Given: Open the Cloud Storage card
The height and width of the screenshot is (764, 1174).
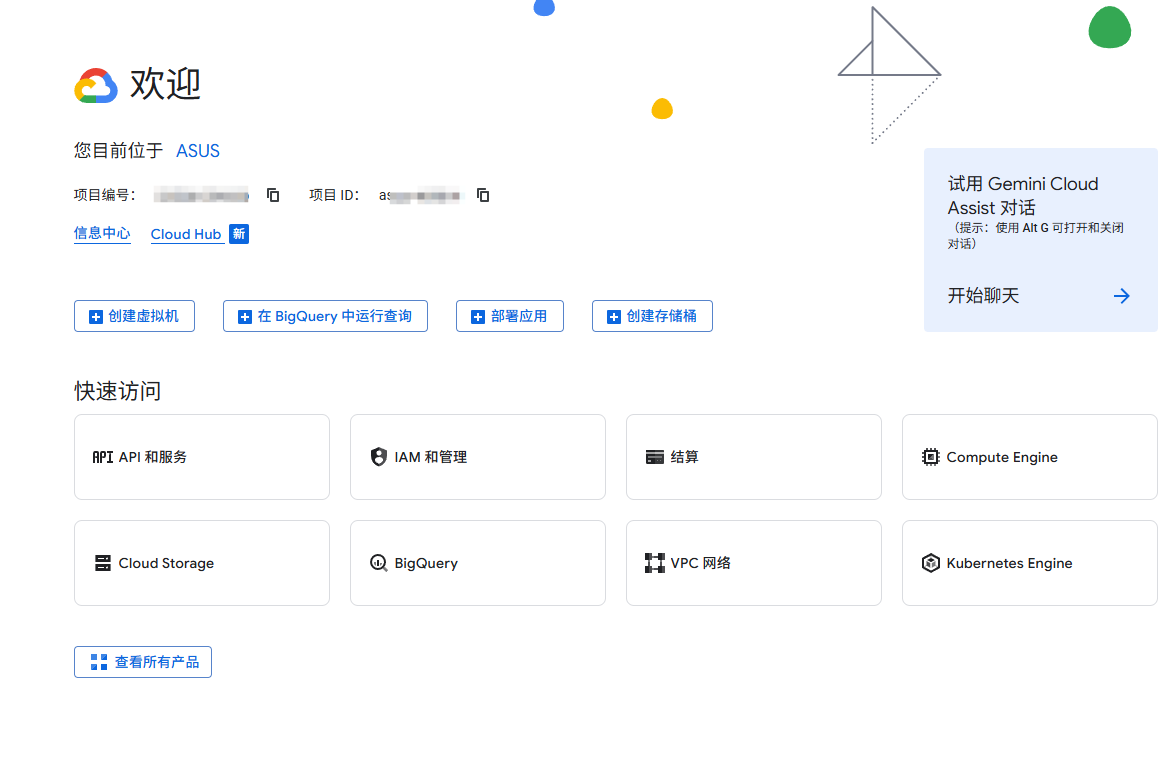Looking at the screenshot, I should tap(202, 563).
